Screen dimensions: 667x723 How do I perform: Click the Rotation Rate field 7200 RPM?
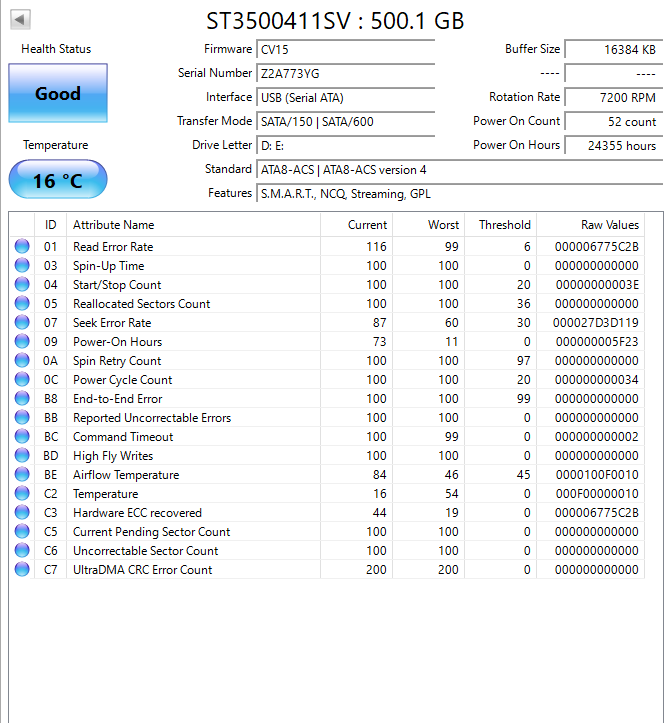click(x=613, y=97)
